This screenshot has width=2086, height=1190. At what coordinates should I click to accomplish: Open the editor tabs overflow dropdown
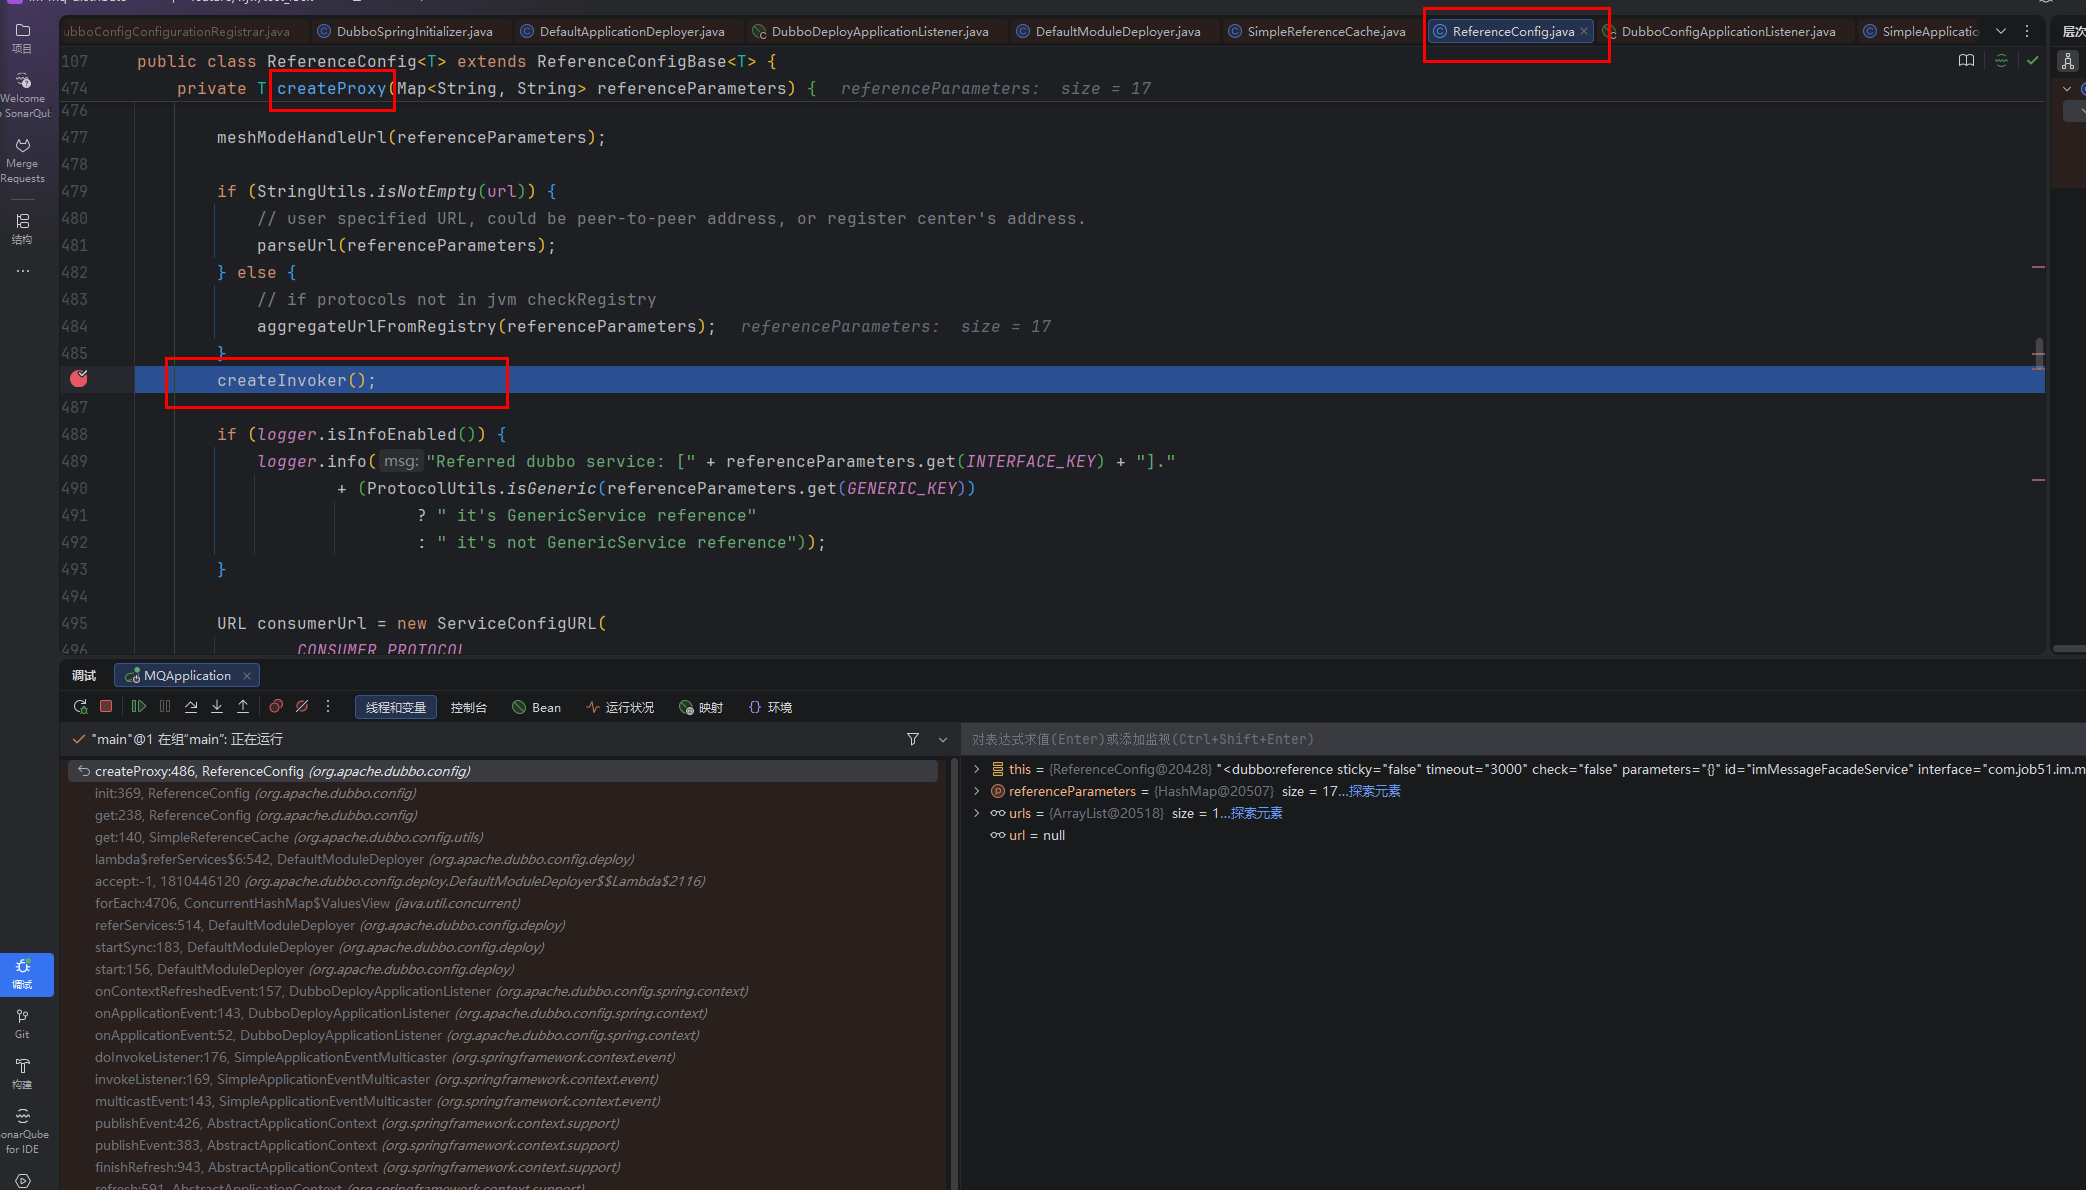point(2001,31)
